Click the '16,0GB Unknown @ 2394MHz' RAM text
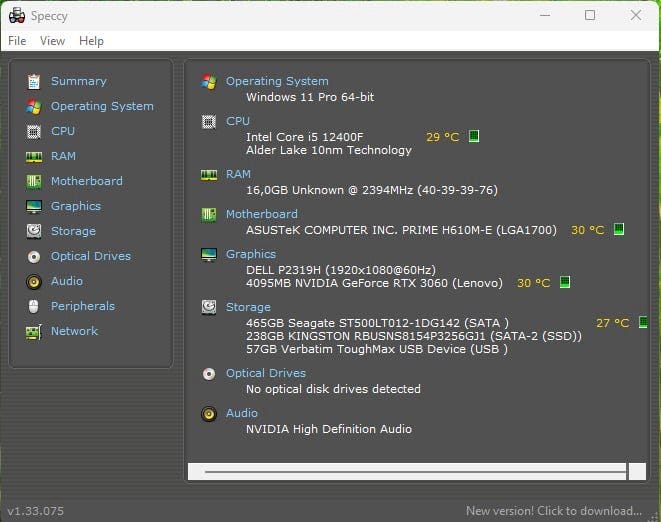The image size is (661, 522). pos(329,190)
